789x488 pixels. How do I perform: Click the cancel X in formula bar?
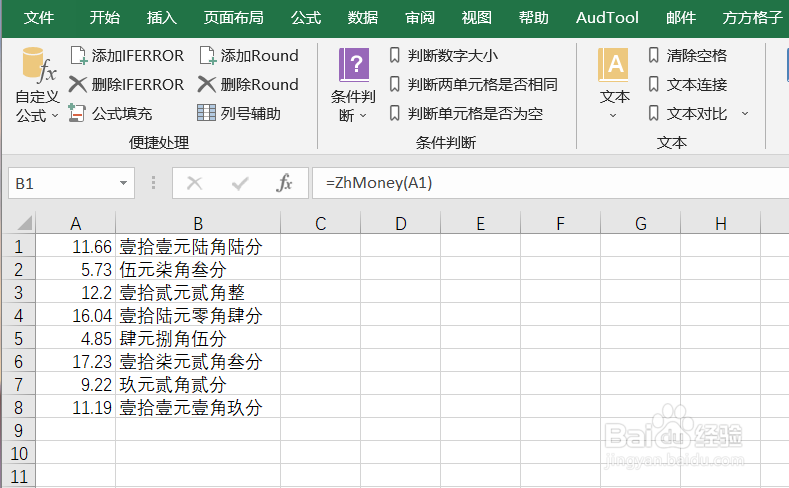[x=194, y=183]
